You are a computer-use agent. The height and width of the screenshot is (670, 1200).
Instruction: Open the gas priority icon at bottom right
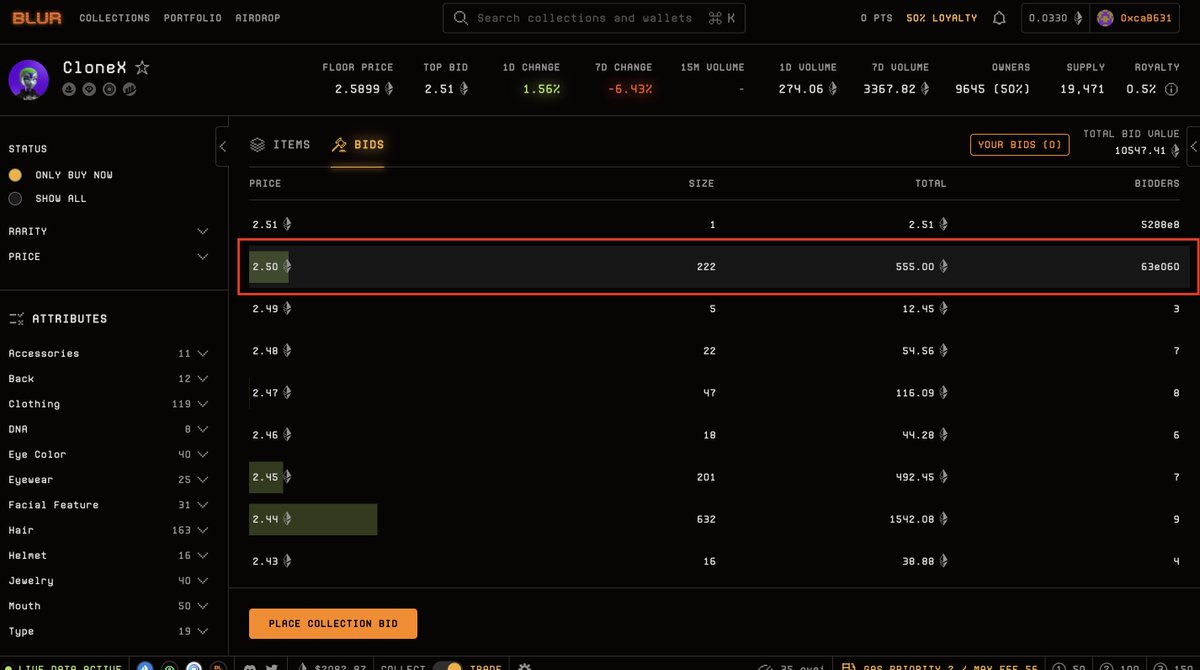point(849,665)
